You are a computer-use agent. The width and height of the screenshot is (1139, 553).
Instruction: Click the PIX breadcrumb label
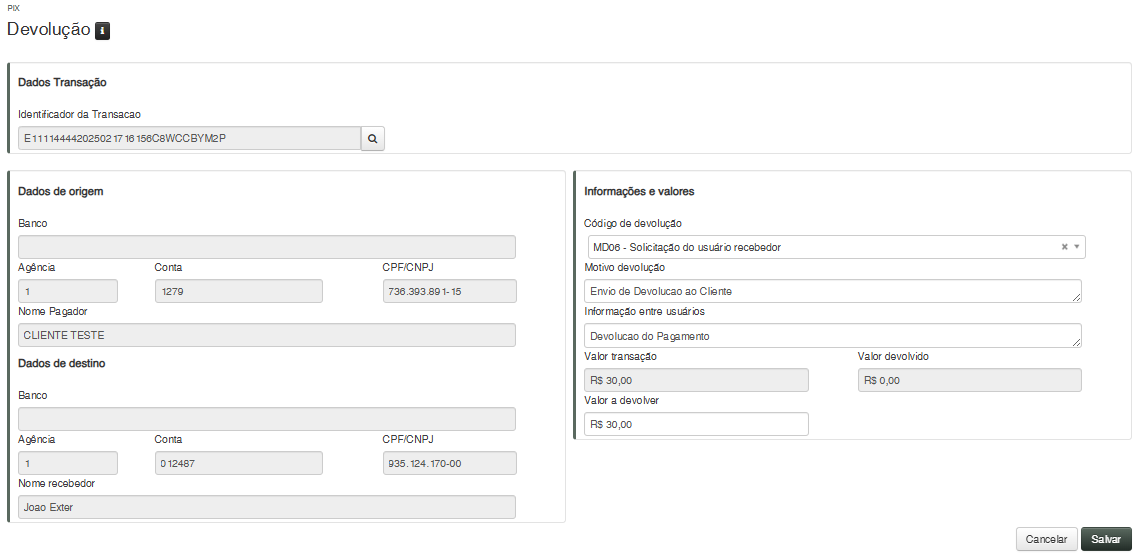point(13,8)
